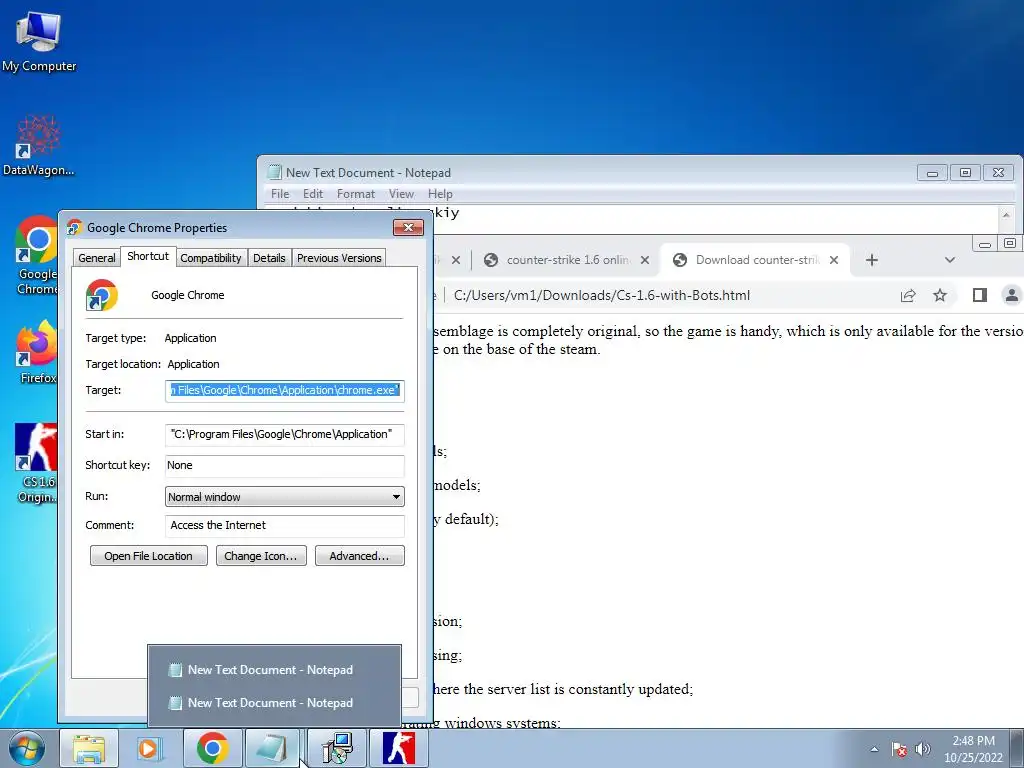Select second New Text Document taskbar preview
Viewport: 1024px width, 768px height.
274,703
